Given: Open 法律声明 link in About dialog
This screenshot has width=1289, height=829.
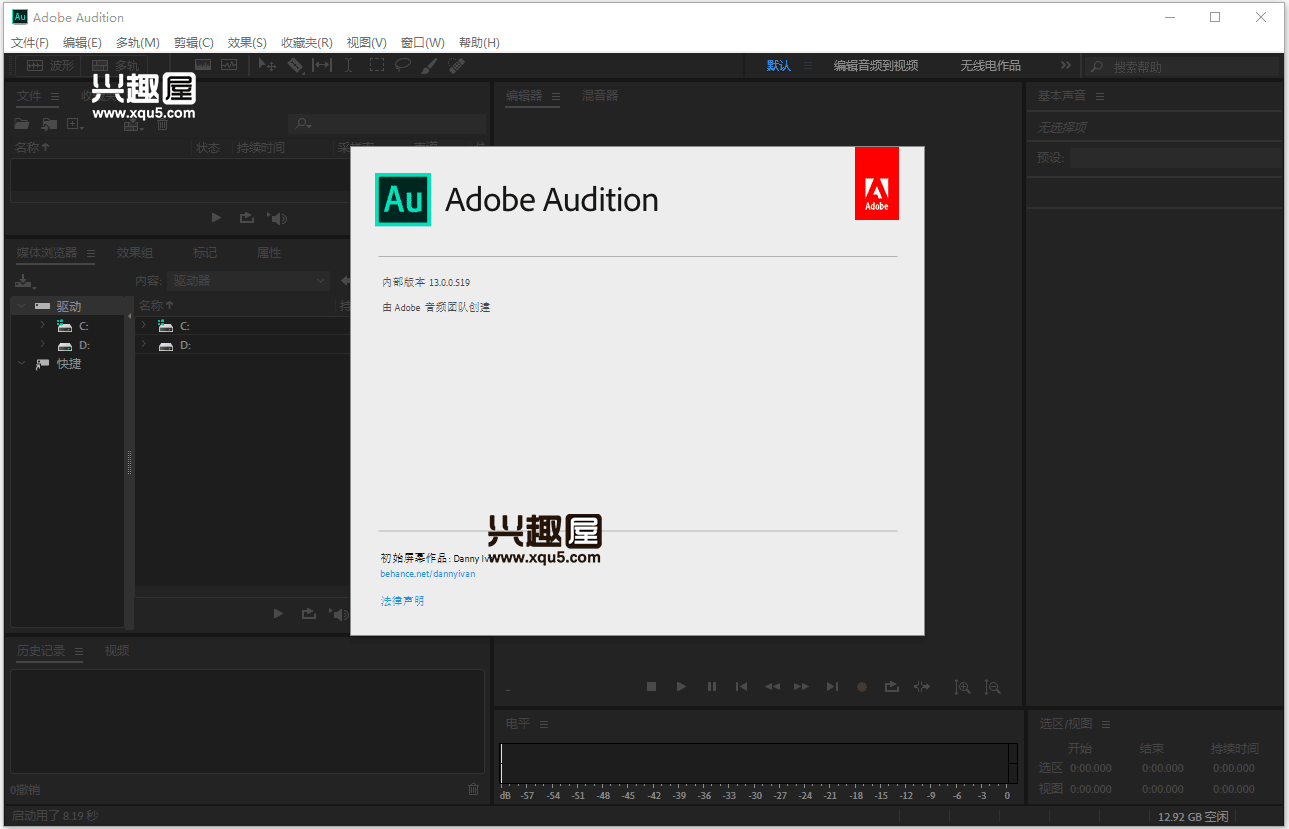Looking at the screenshot, I should click(x=402, y=601).
